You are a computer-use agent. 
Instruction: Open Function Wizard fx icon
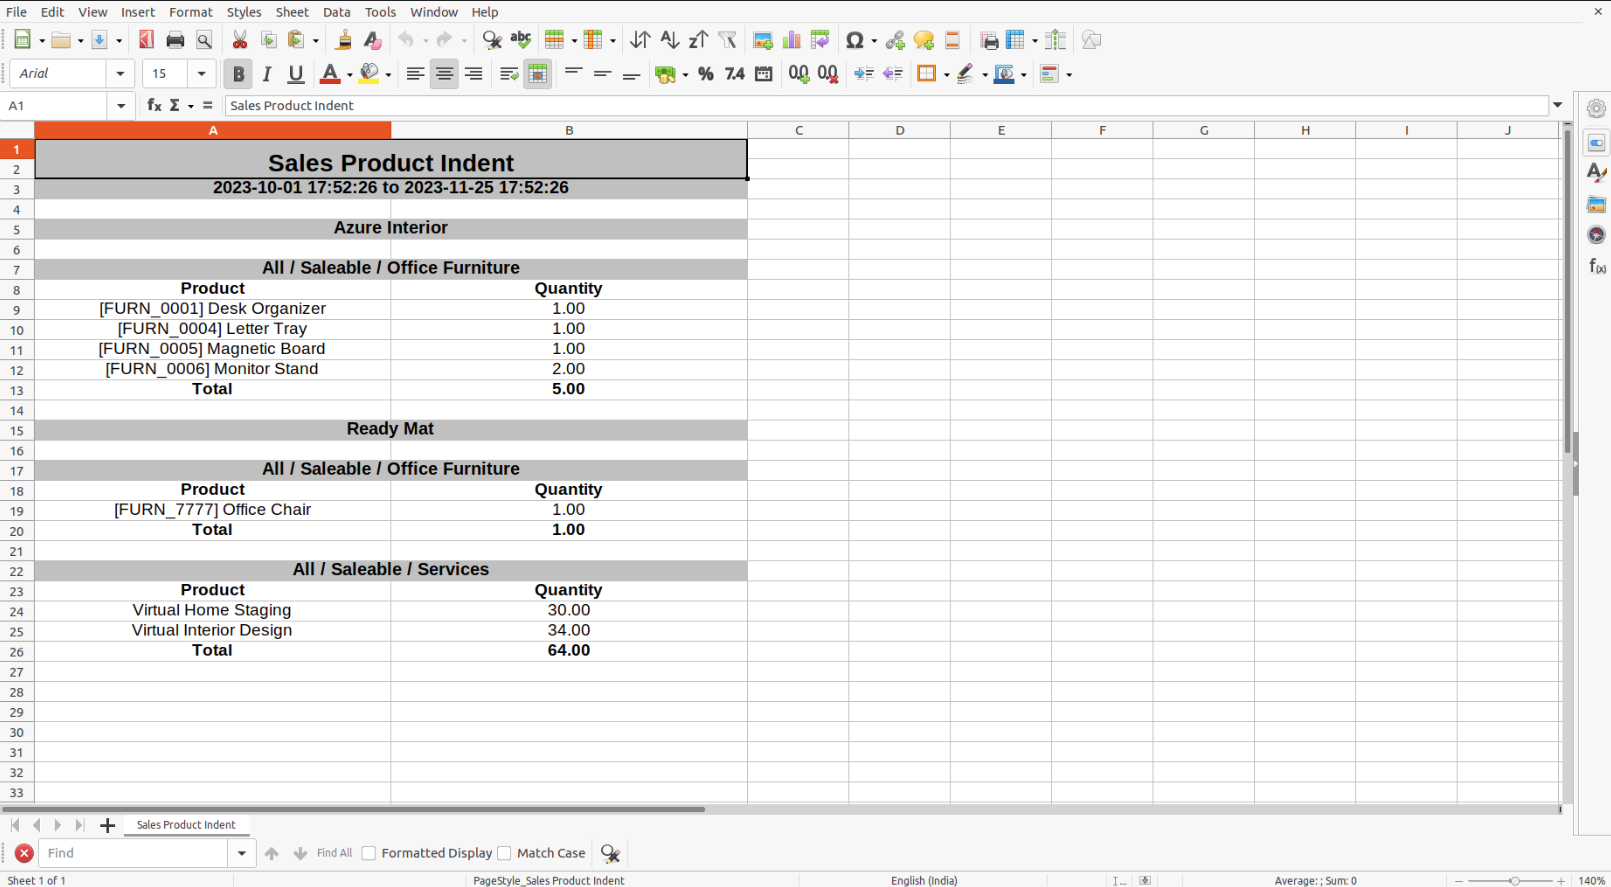click(x=154, y=105)
